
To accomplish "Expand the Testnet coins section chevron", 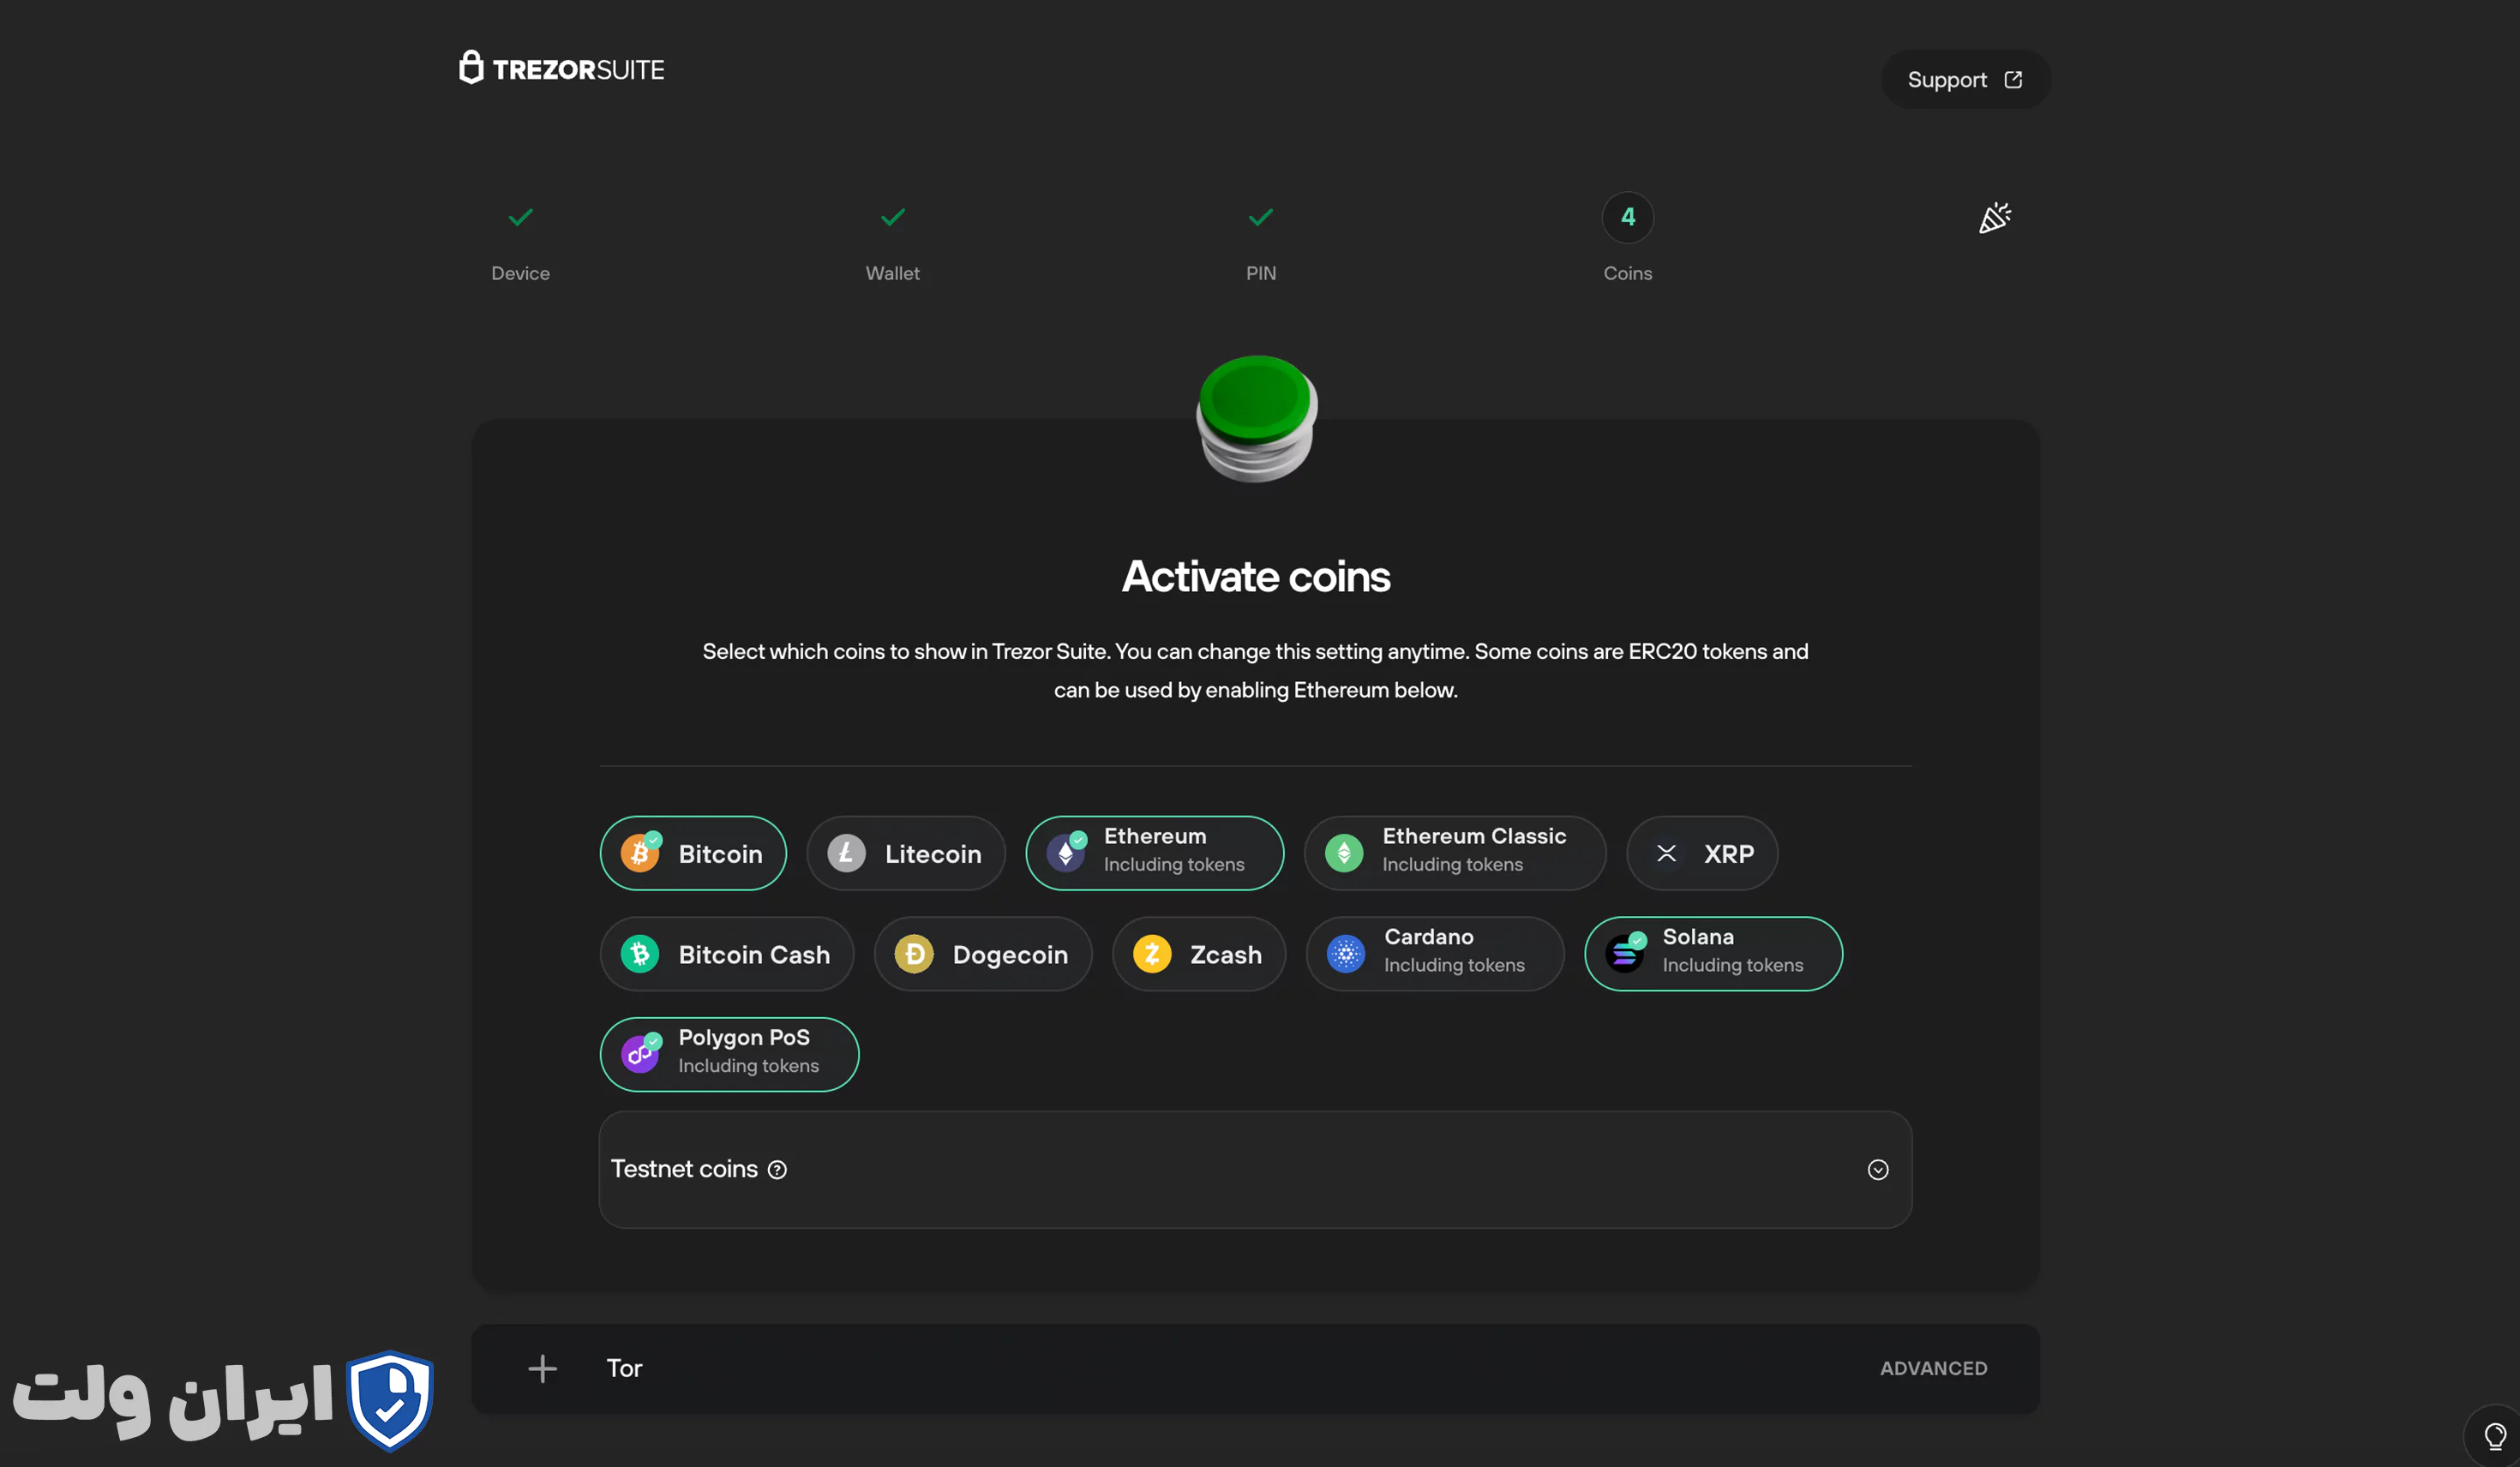I will point(1877,1169).
